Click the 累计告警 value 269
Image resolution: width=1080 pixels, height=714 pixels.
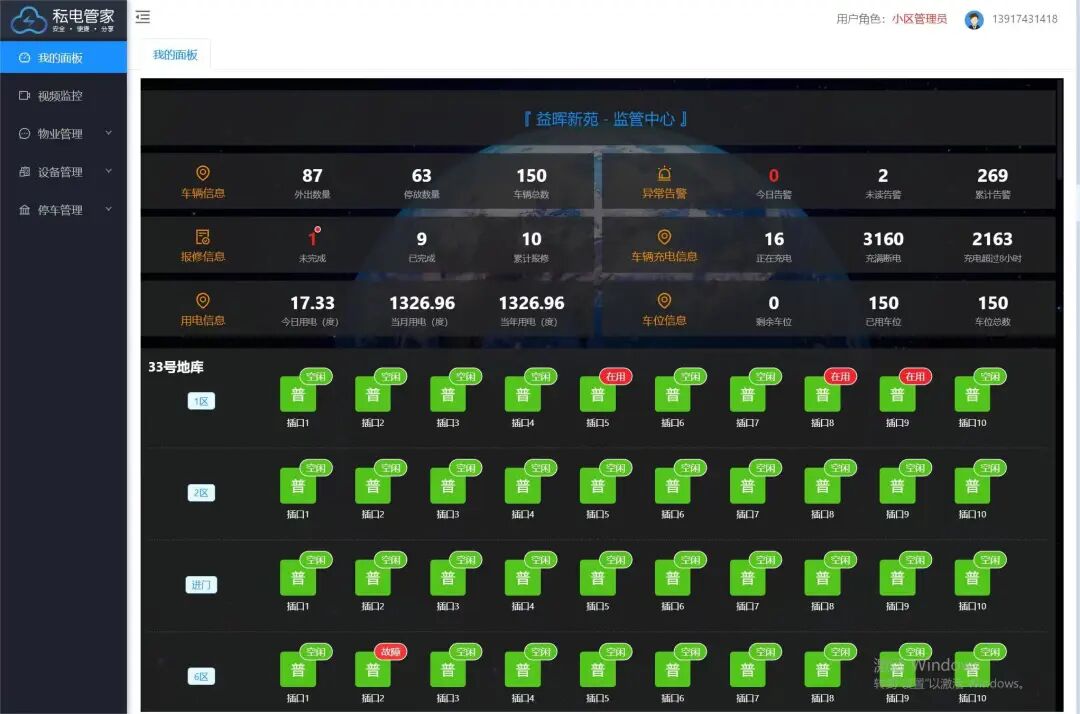(993, 176)
